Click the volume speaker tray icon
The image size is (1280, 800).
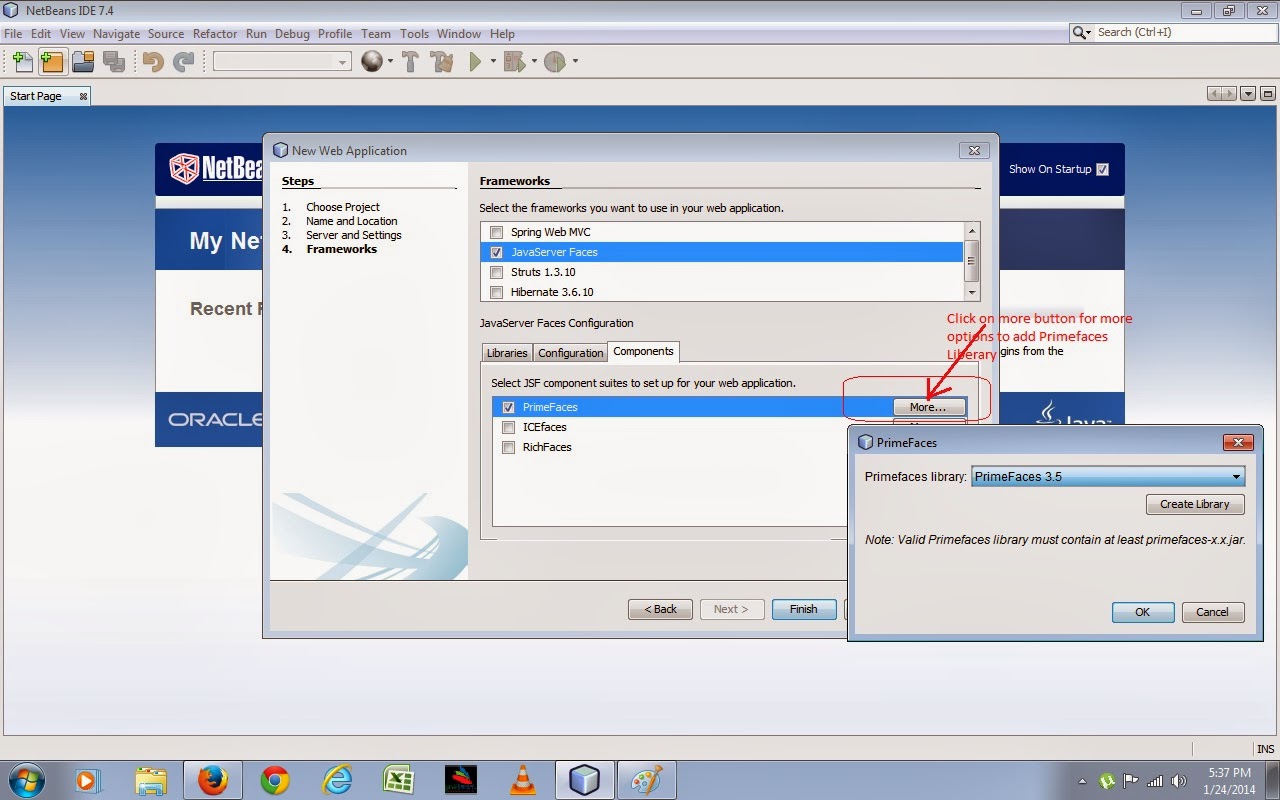[x=1179, y=781]
